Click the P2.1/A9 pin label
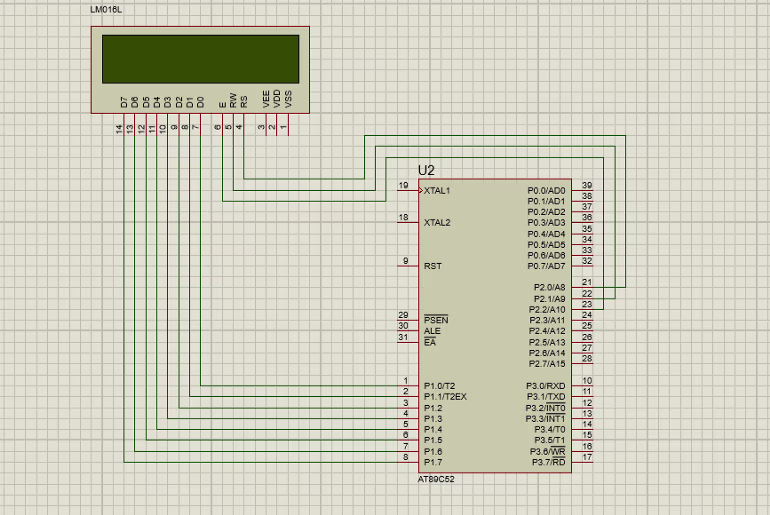This screenshot has width=770, height=515. [x=550, y=299]
